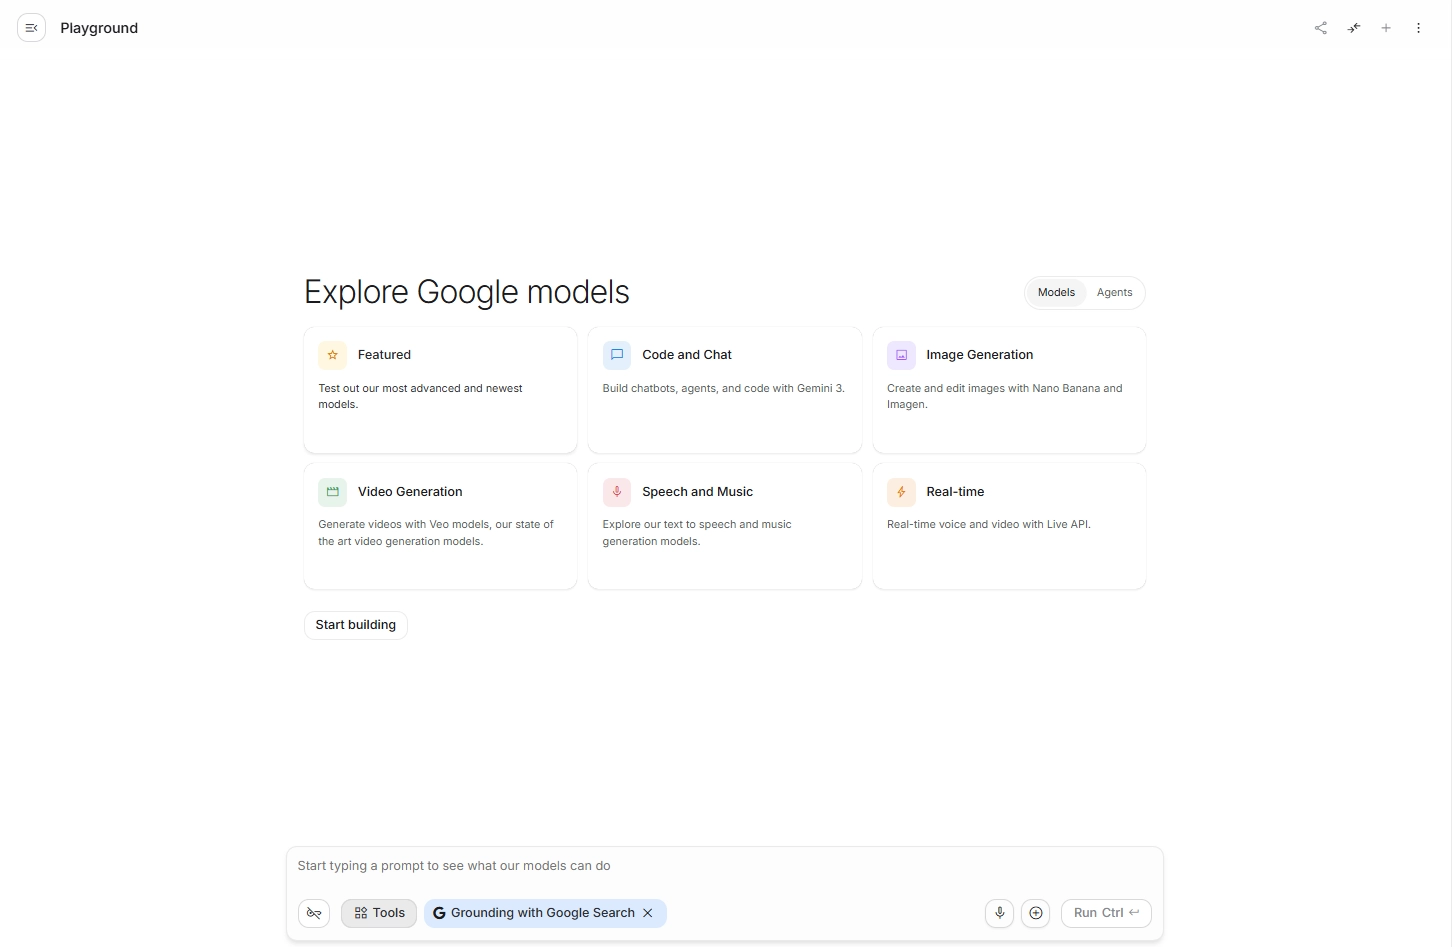Start a new chat with plus icon
1452x947 pixels.
pyautogui.click(x=1386, y=28)
